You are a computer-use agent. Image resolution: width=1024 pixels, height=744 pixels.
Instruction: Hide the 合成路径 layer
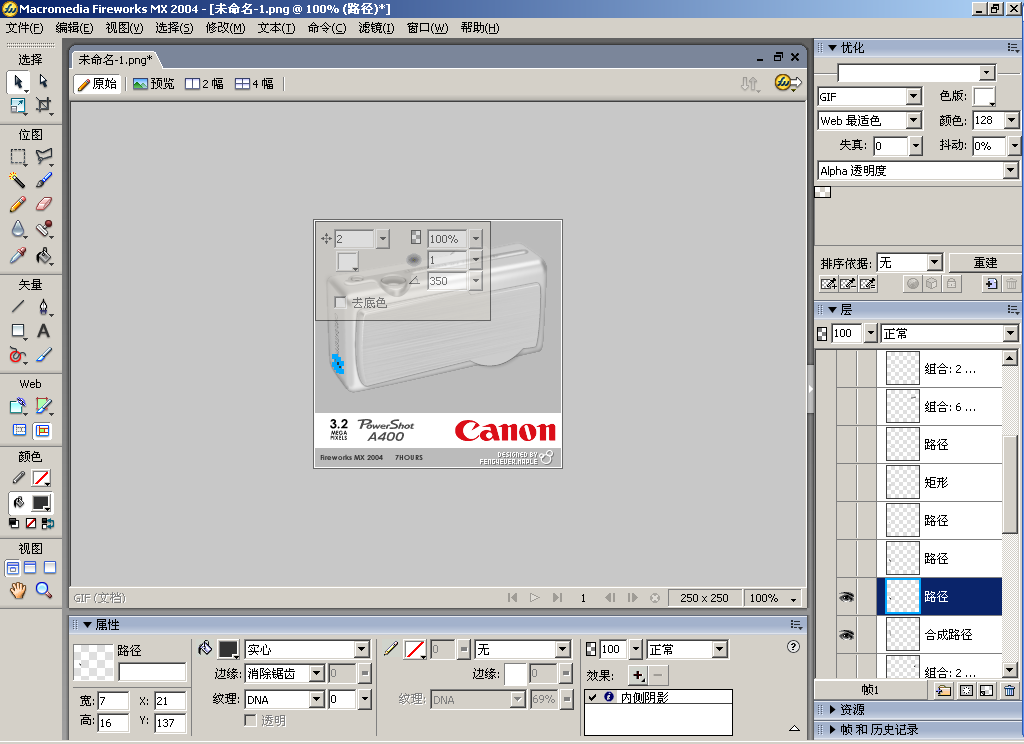(846, 634)
